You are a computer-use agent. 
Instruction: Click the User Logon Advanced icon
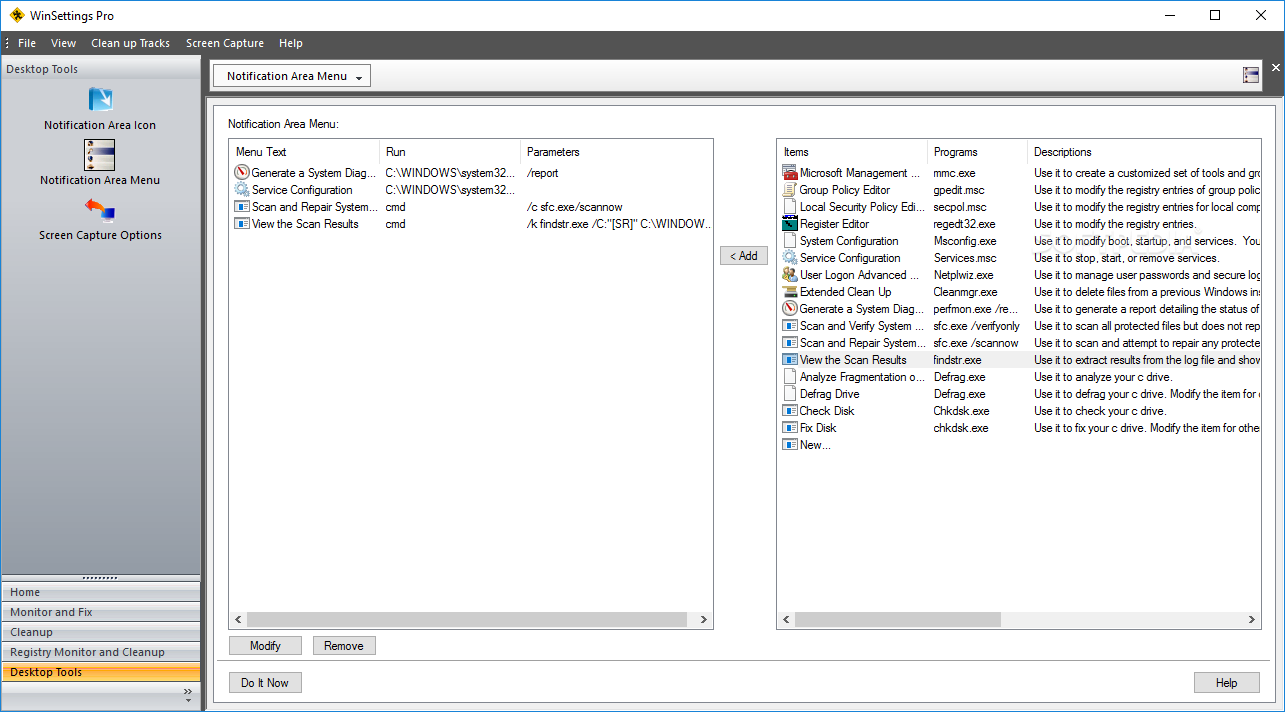(790, 275)
